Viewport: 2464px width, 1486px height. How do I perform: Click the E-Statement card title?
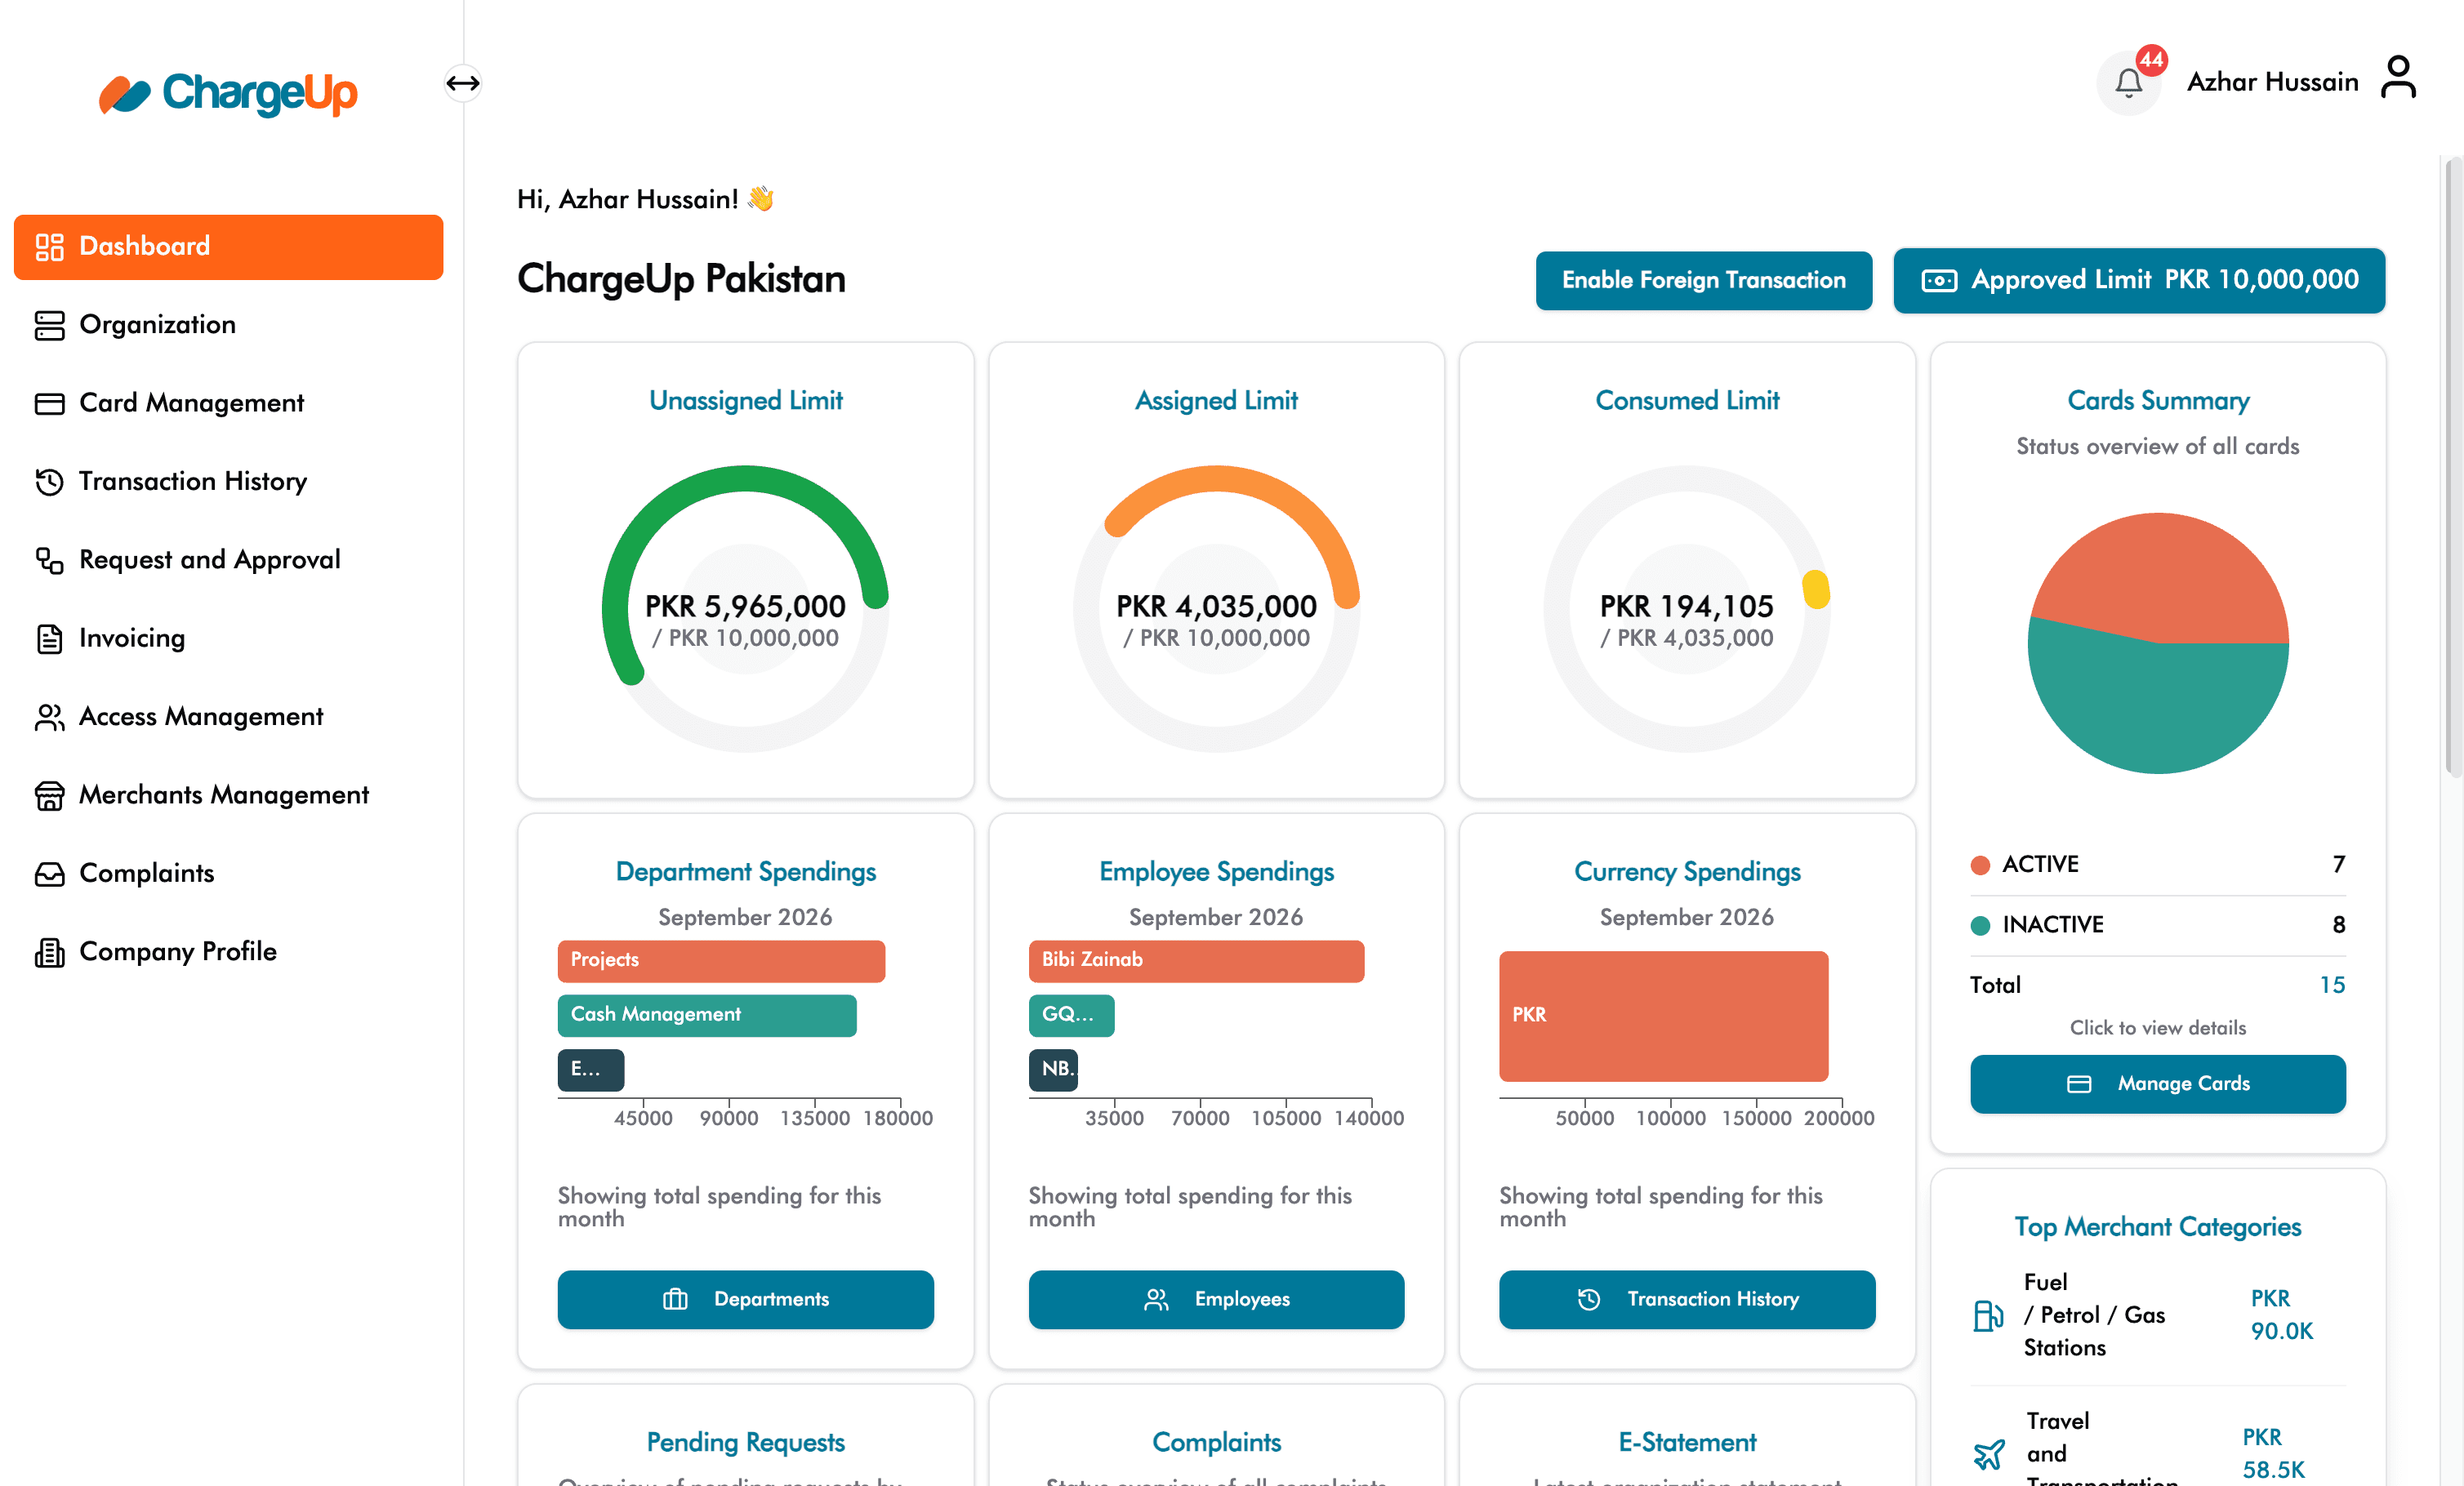(1687, 1443)
